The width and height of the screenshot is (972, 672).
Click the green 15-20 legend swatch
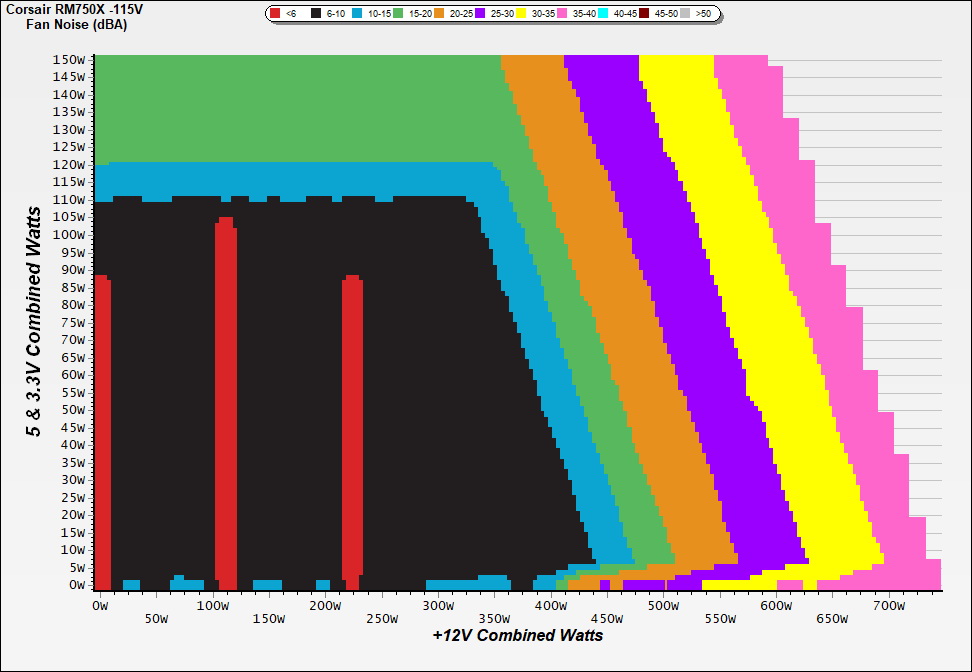pyautogui.click(x=398, y=14)
